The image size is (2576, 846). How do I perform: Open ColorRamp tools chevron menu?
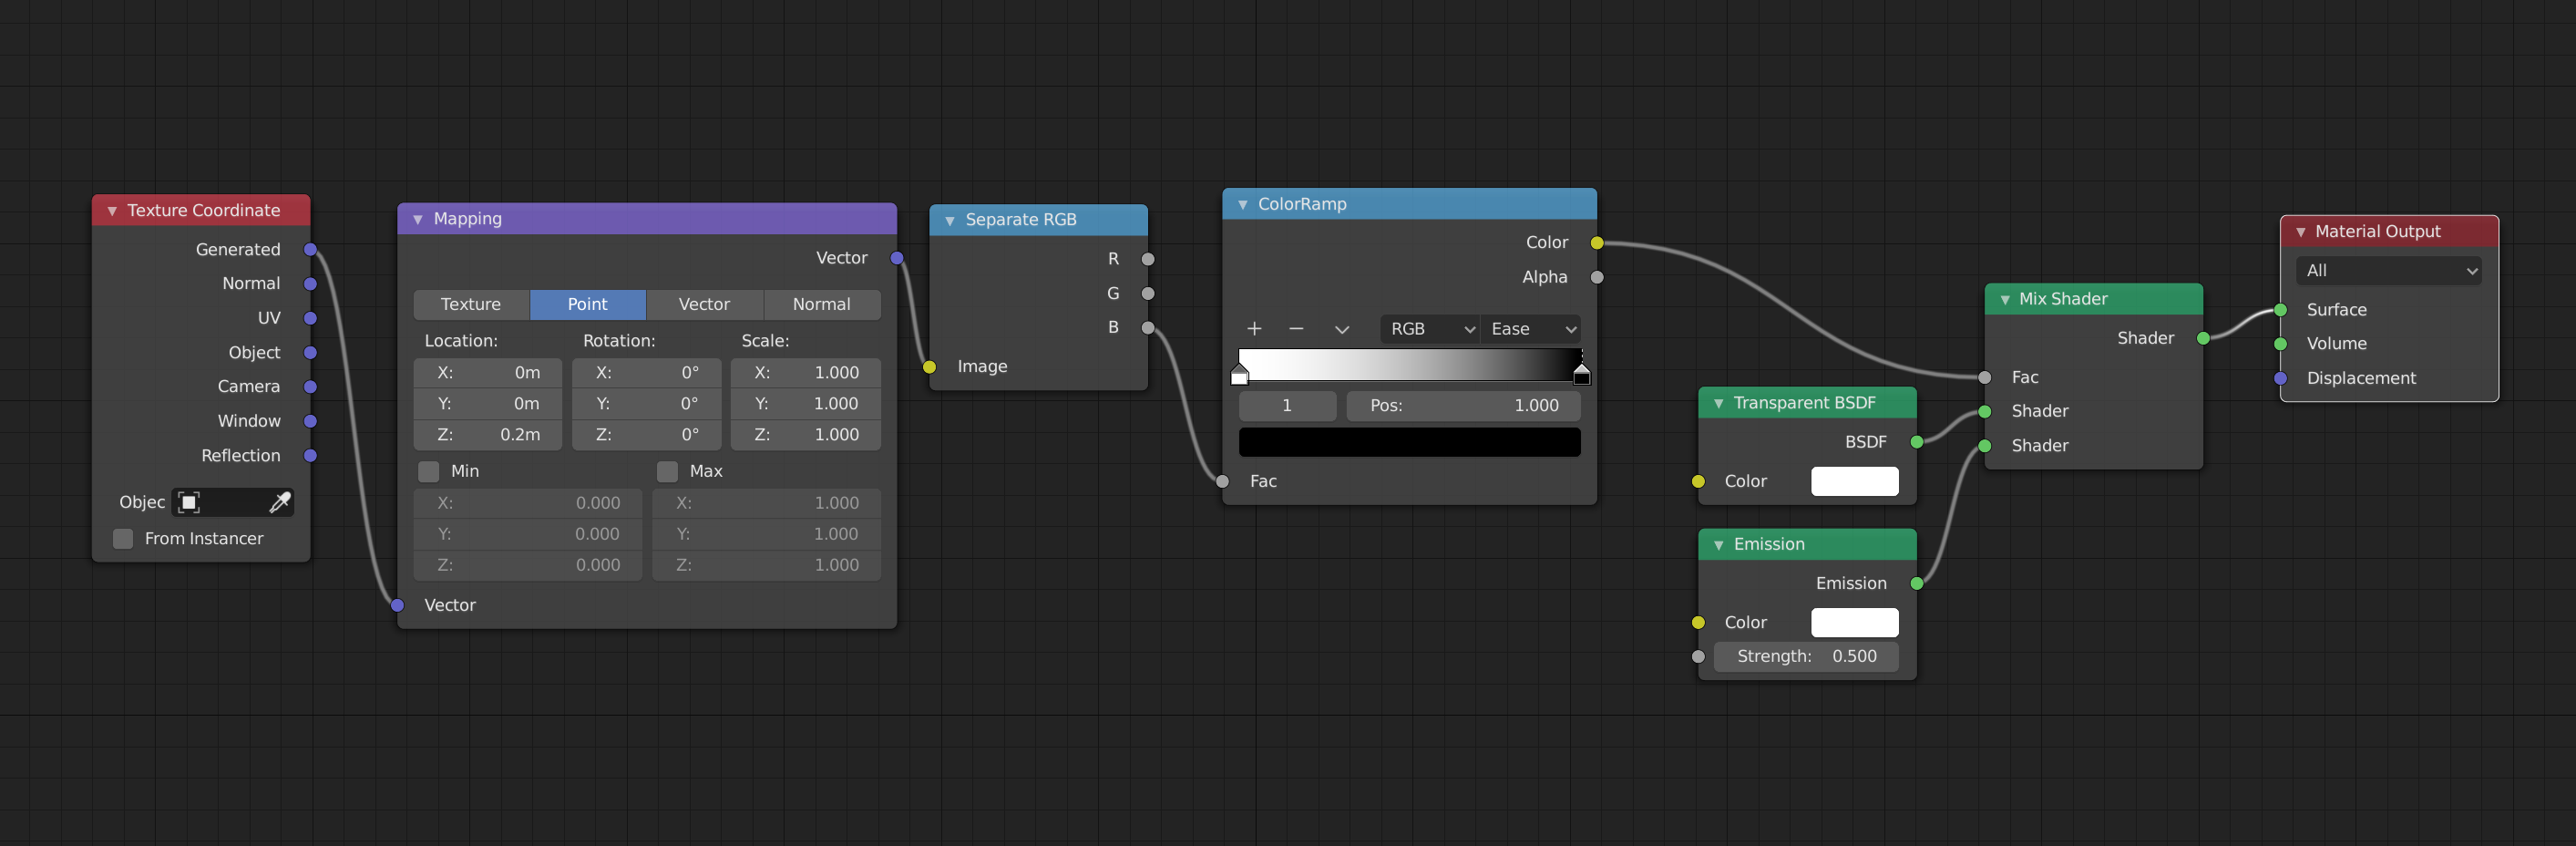1341,329
